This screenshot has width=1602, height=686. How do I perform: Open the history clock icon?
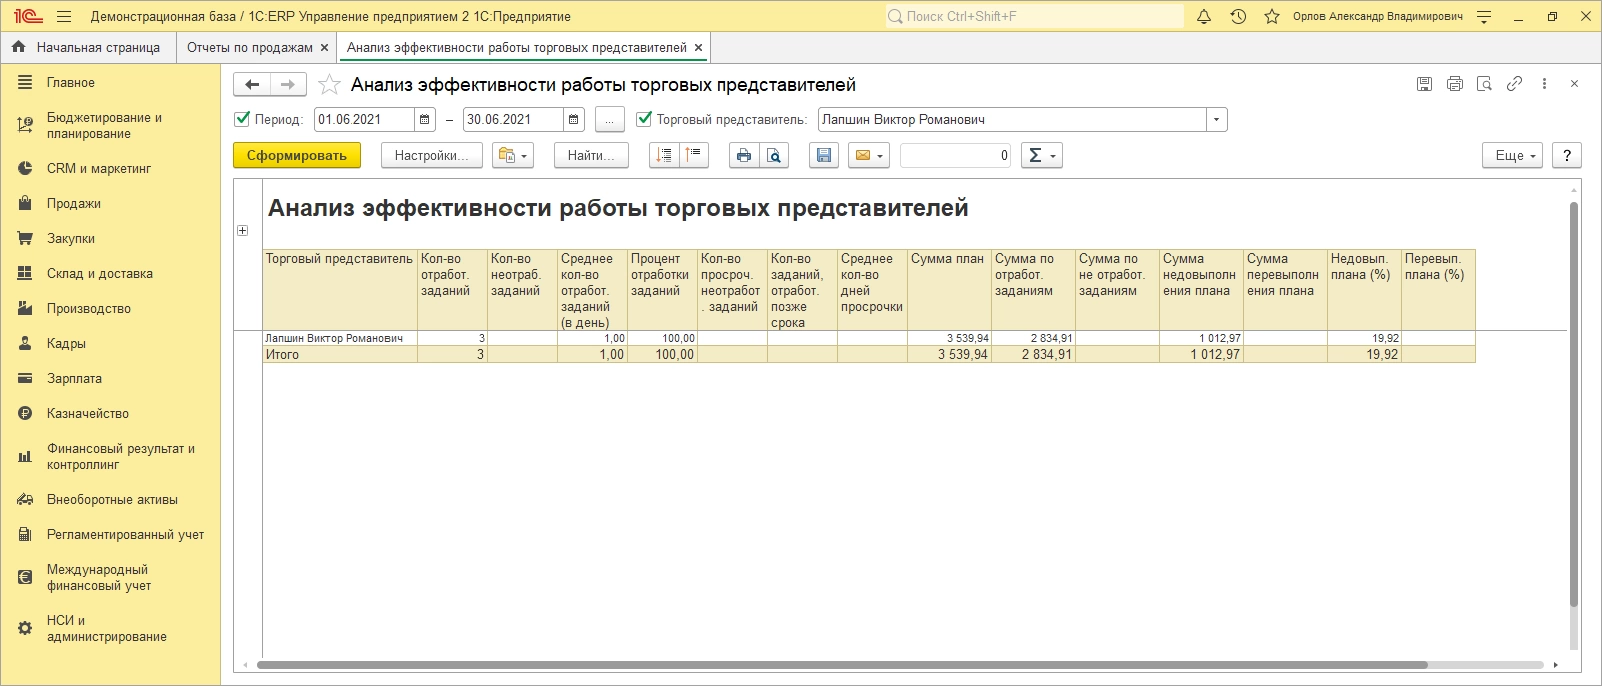pos(1238,17)
